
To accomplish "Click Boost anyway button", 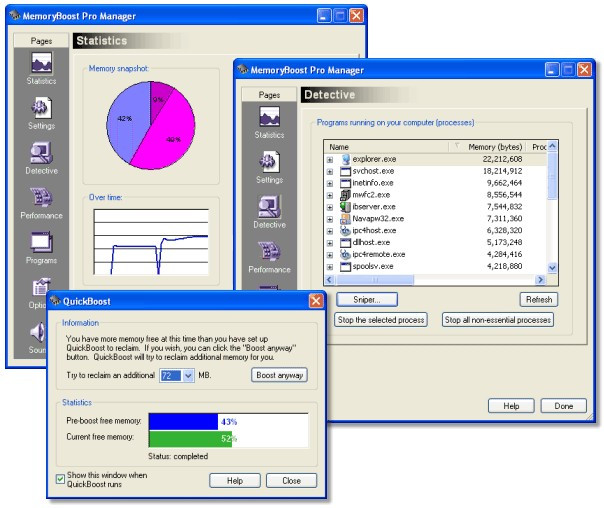I will tap(279, 375).
